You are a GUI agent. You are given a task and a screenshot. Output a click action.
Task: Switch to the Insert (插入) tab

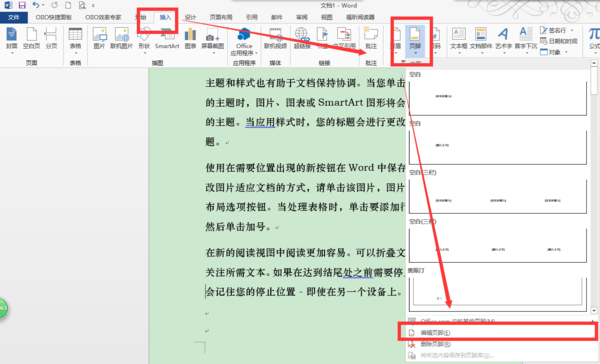click(165, 17)
